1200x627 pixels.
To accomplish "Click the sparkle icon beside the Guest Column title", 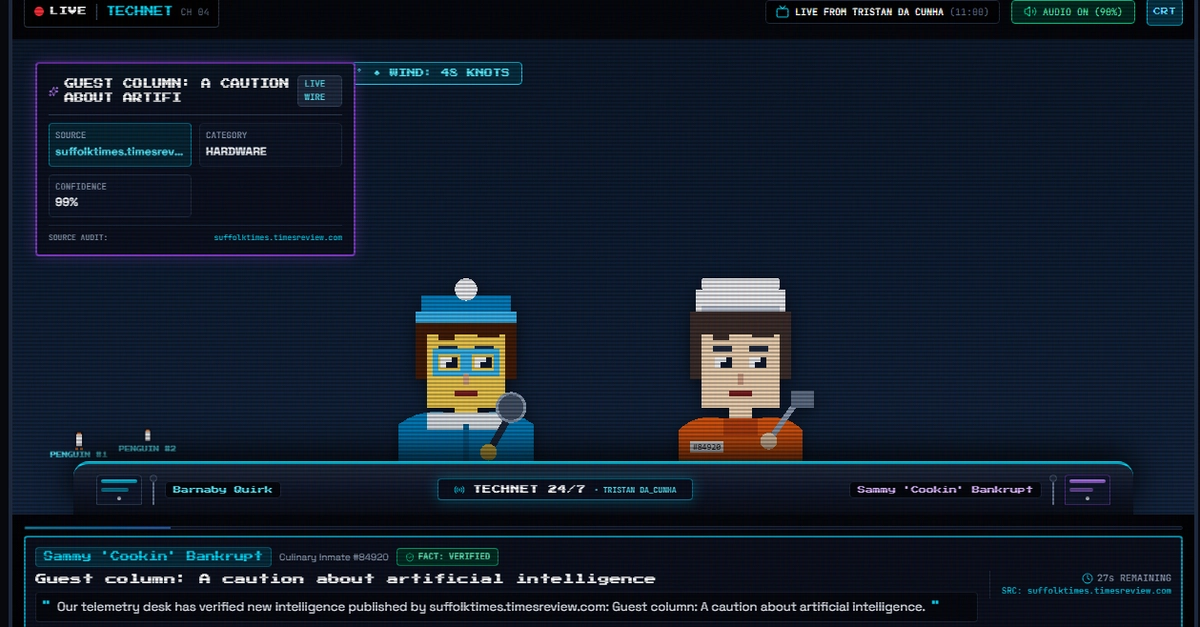I will click(54, 91).
